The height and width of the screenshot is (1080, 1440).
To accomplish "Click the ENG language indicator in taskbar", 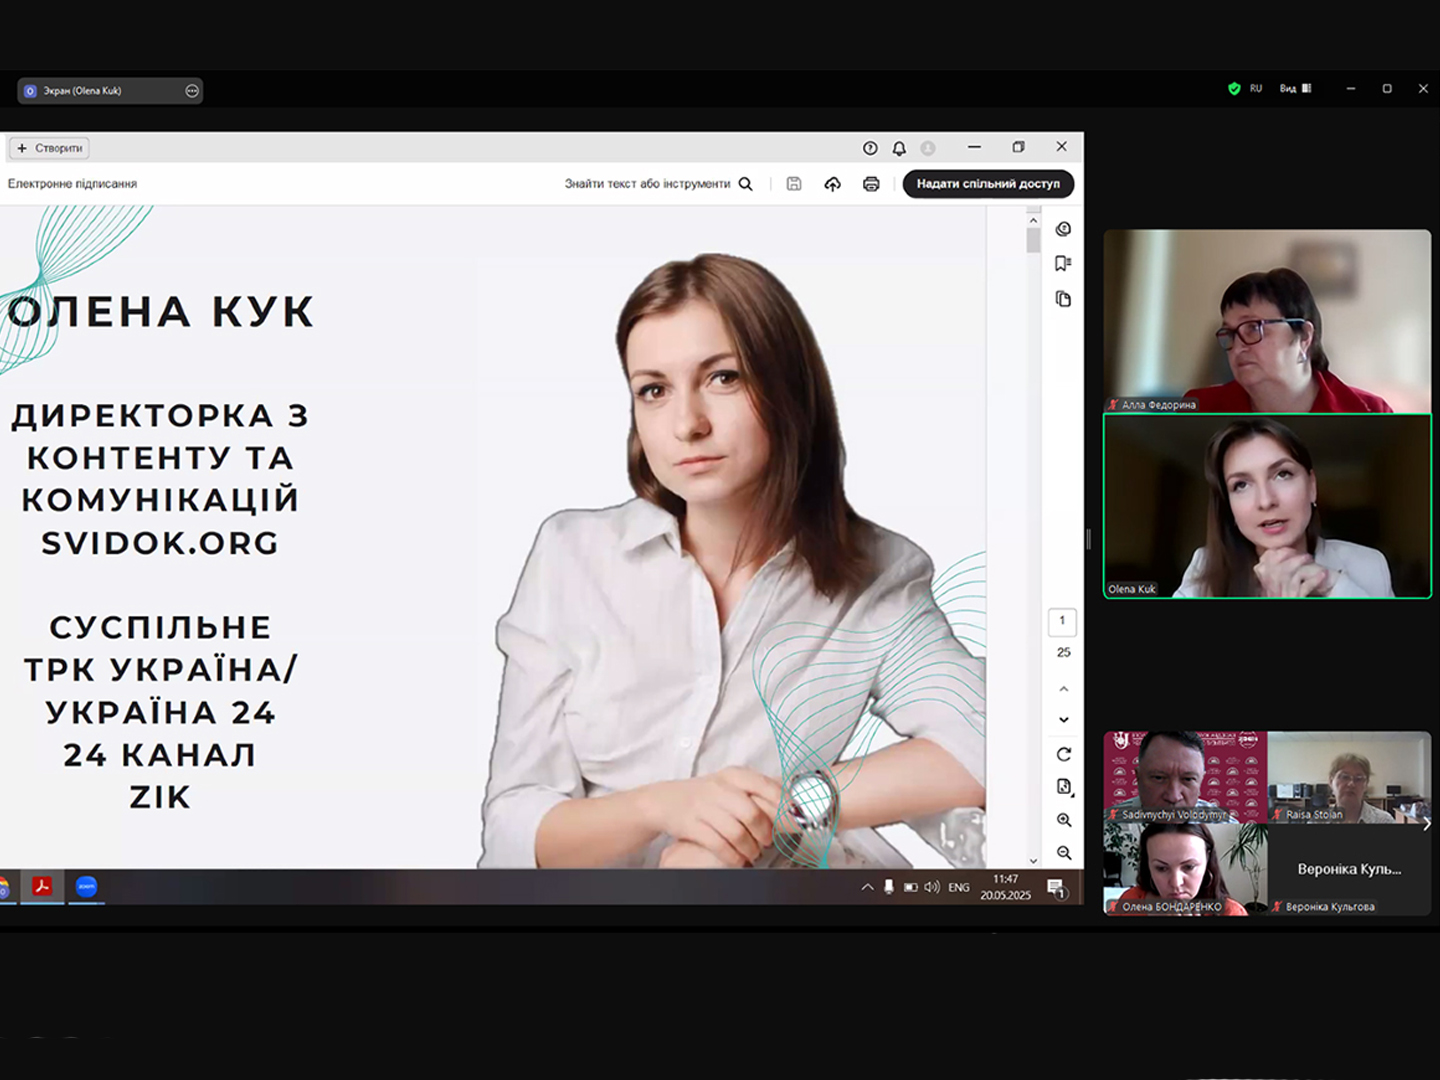I will pos(959,887).
